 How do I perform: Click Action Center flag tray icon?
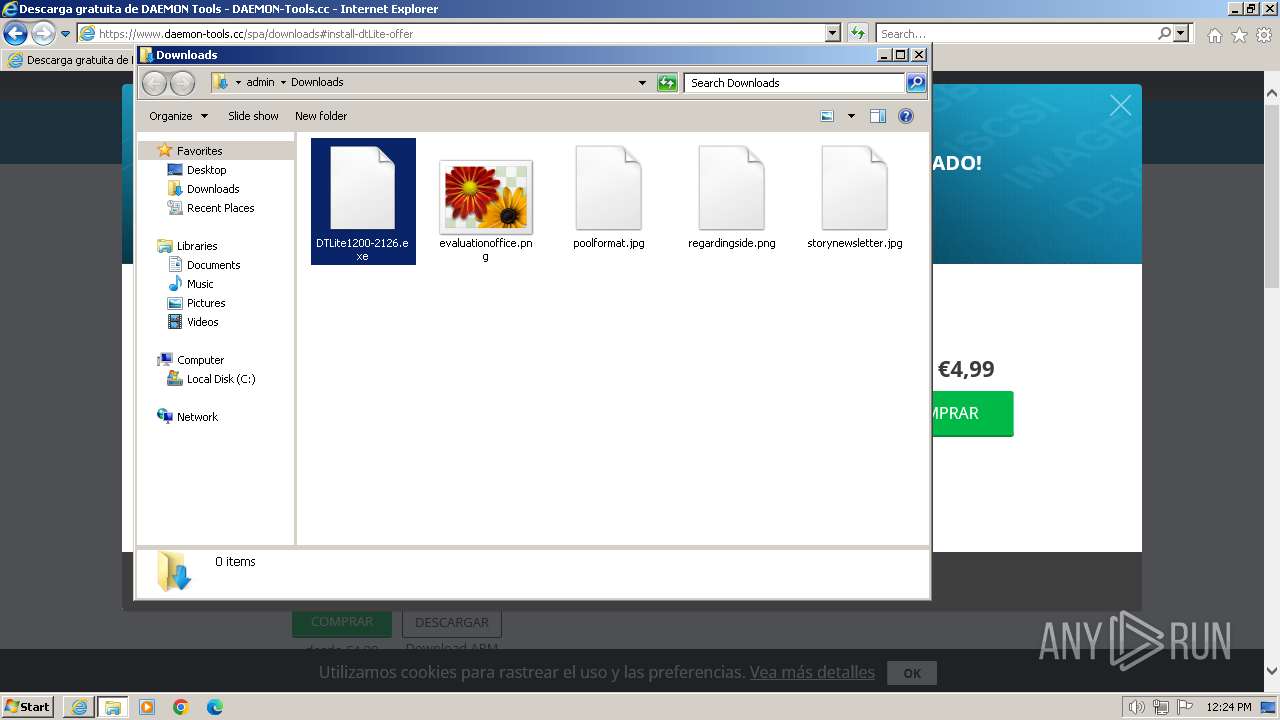(1185, 707)
